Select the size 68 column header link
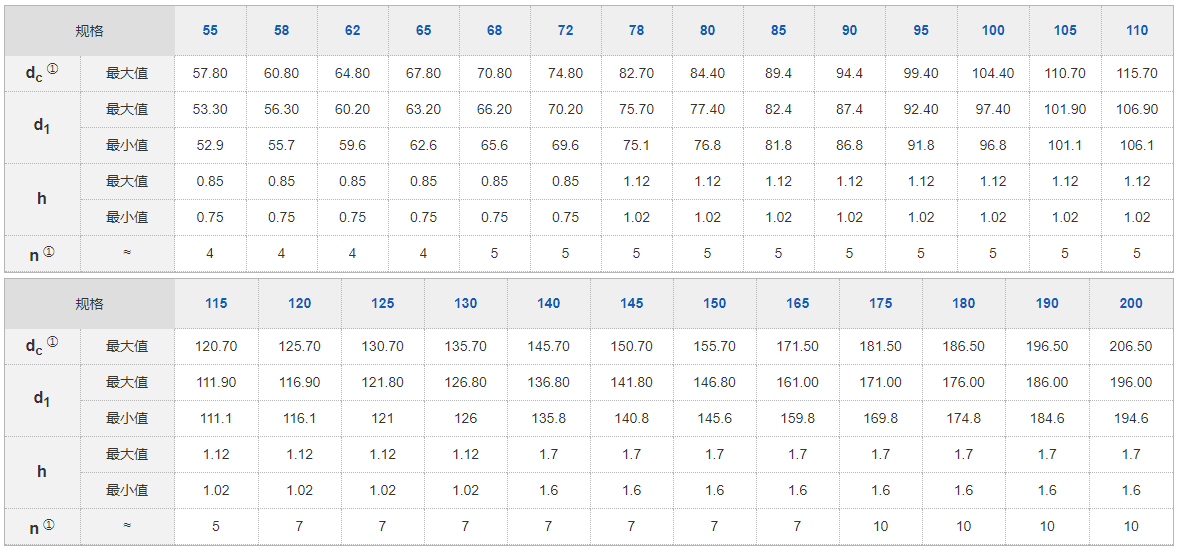 [495, 30]
